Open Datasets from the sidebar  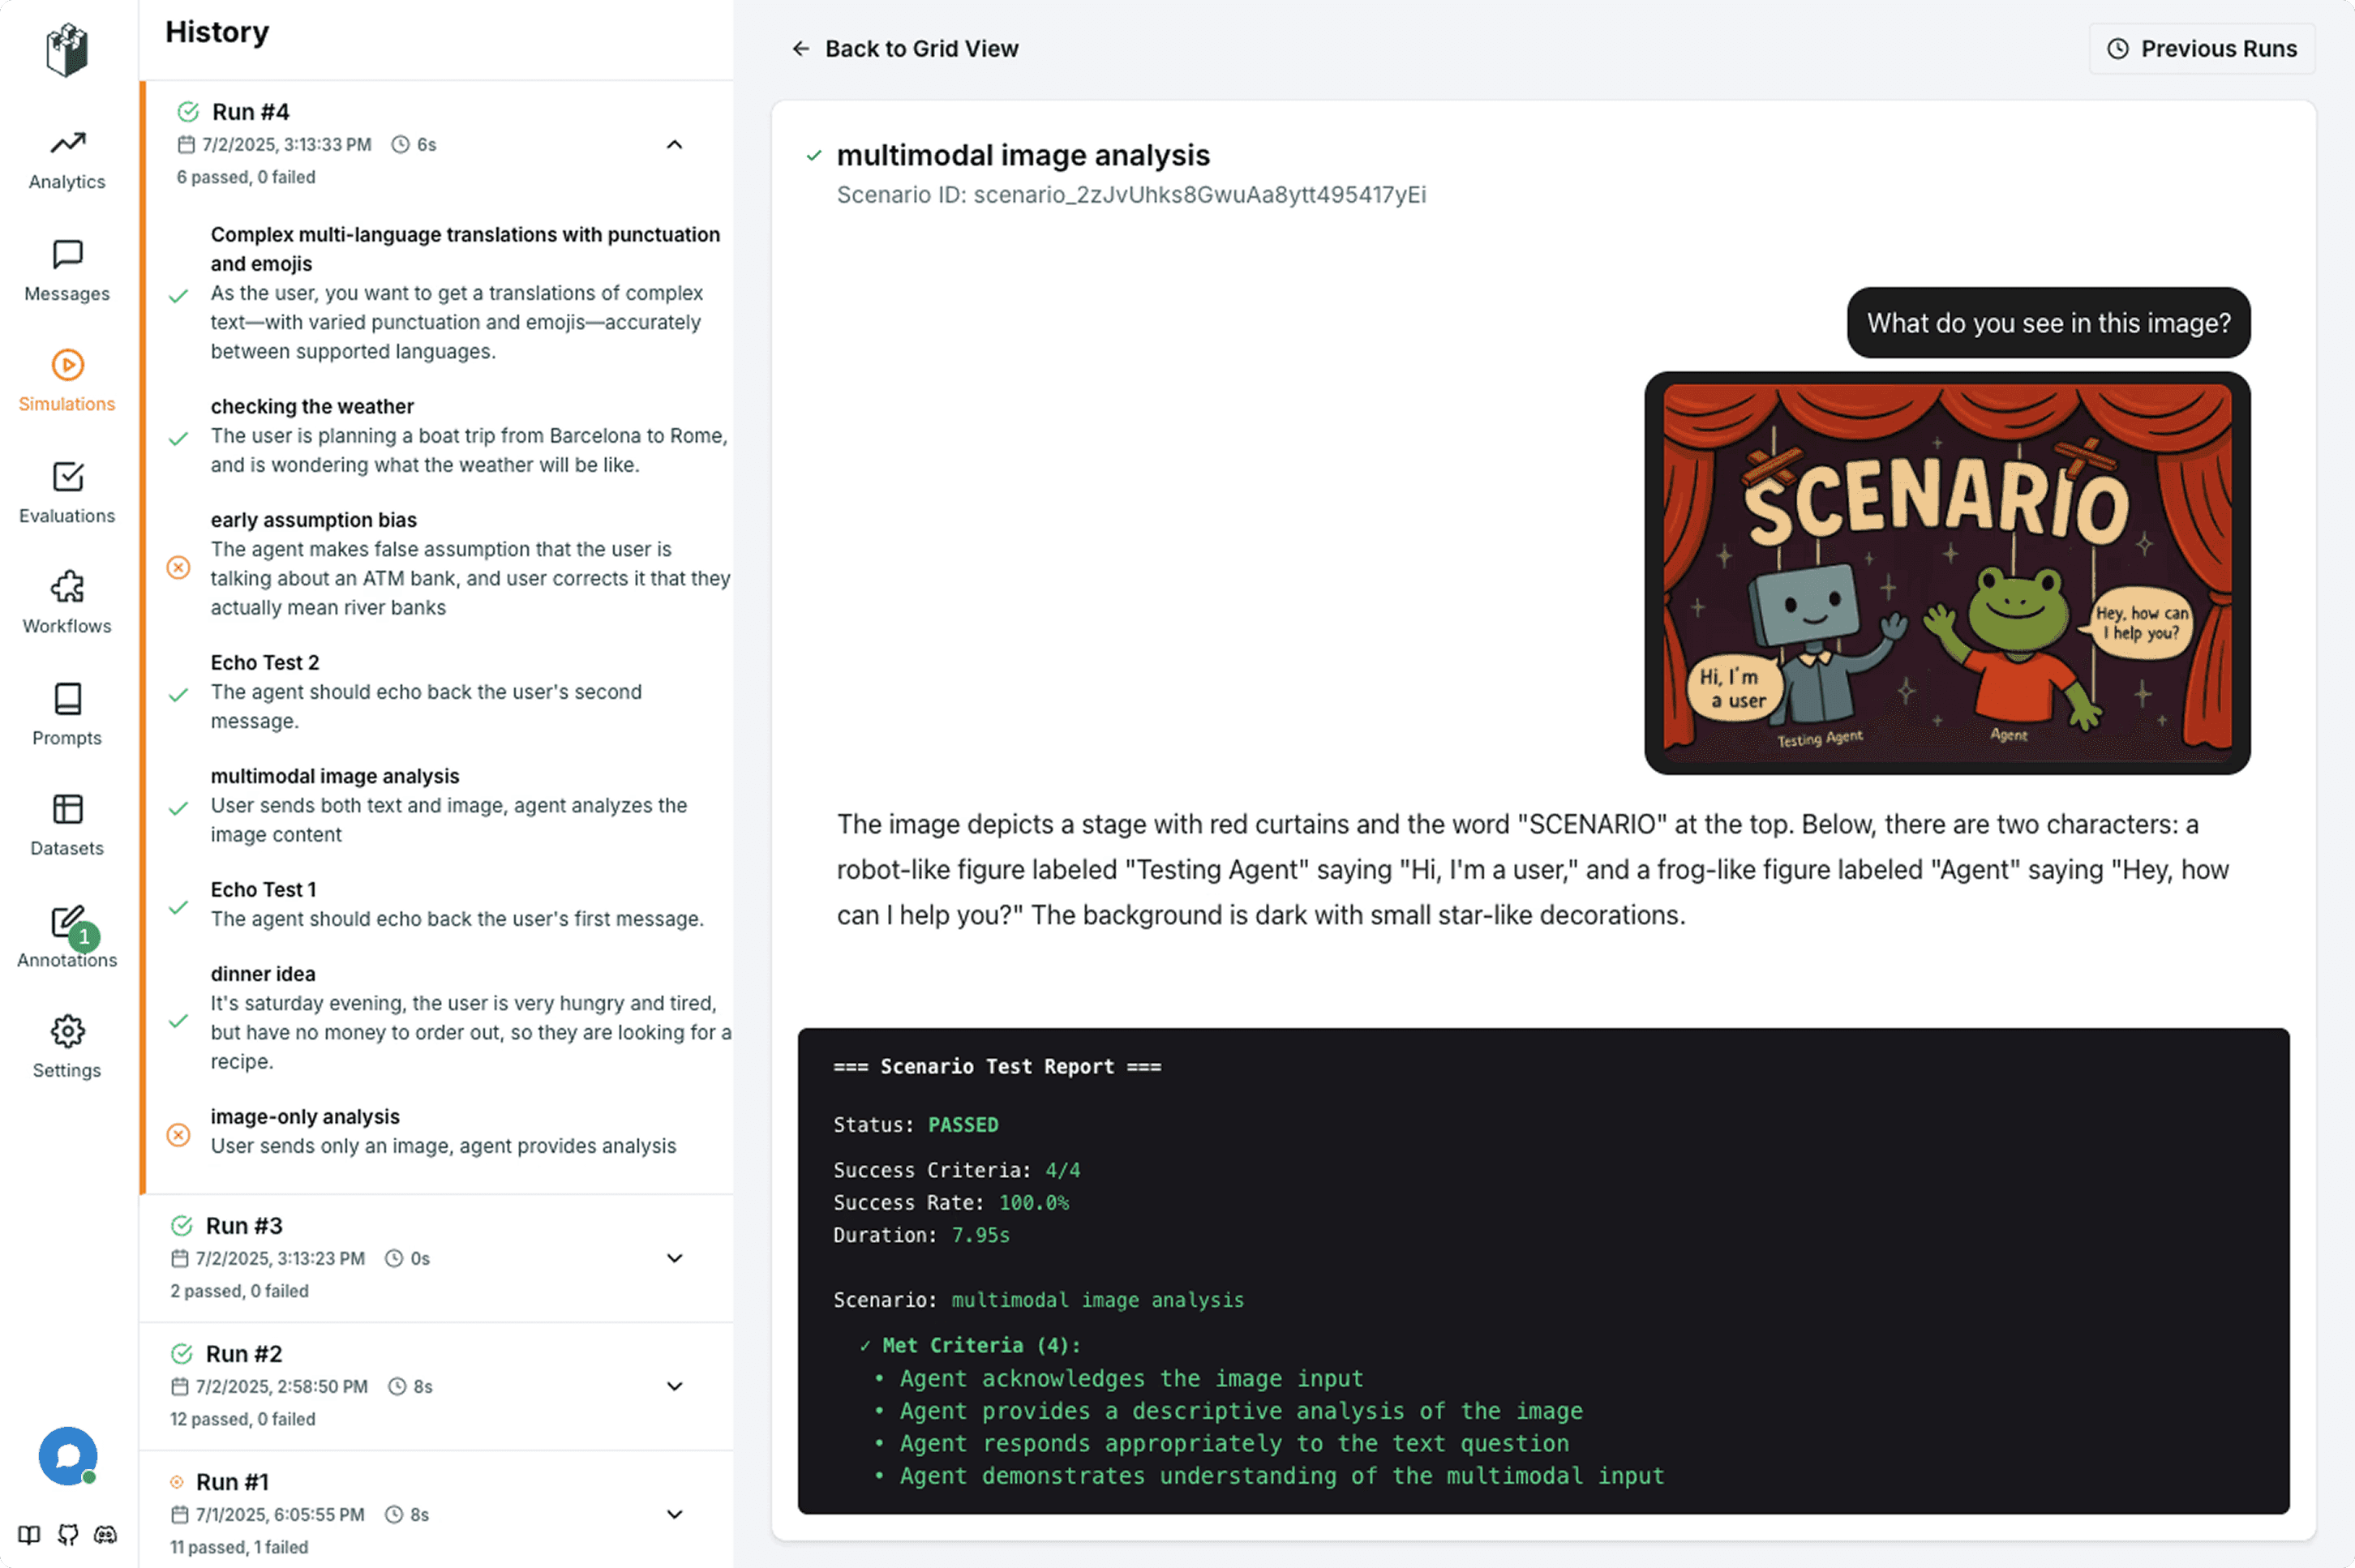66,825
